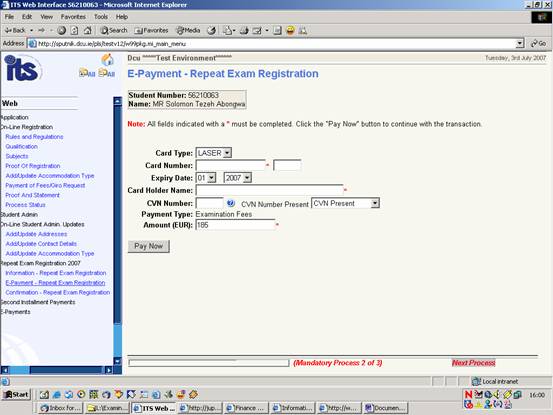Viewport: 553px width, 415px height.
Task: Click the ITS home icon in sidebar
Action: 107,60
